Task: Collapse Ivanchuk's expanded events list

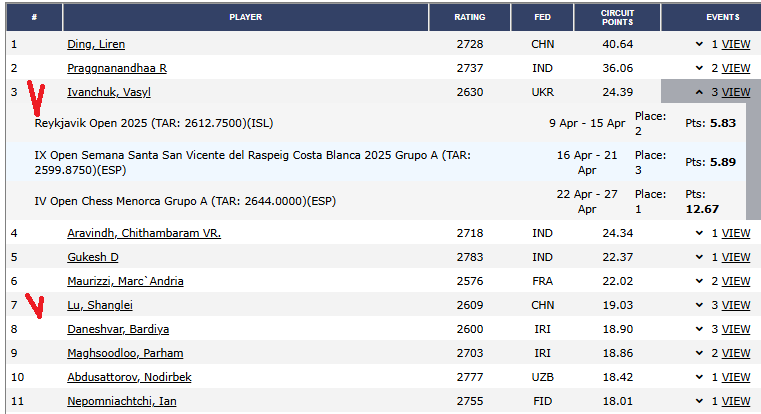Action: [699, 92]
